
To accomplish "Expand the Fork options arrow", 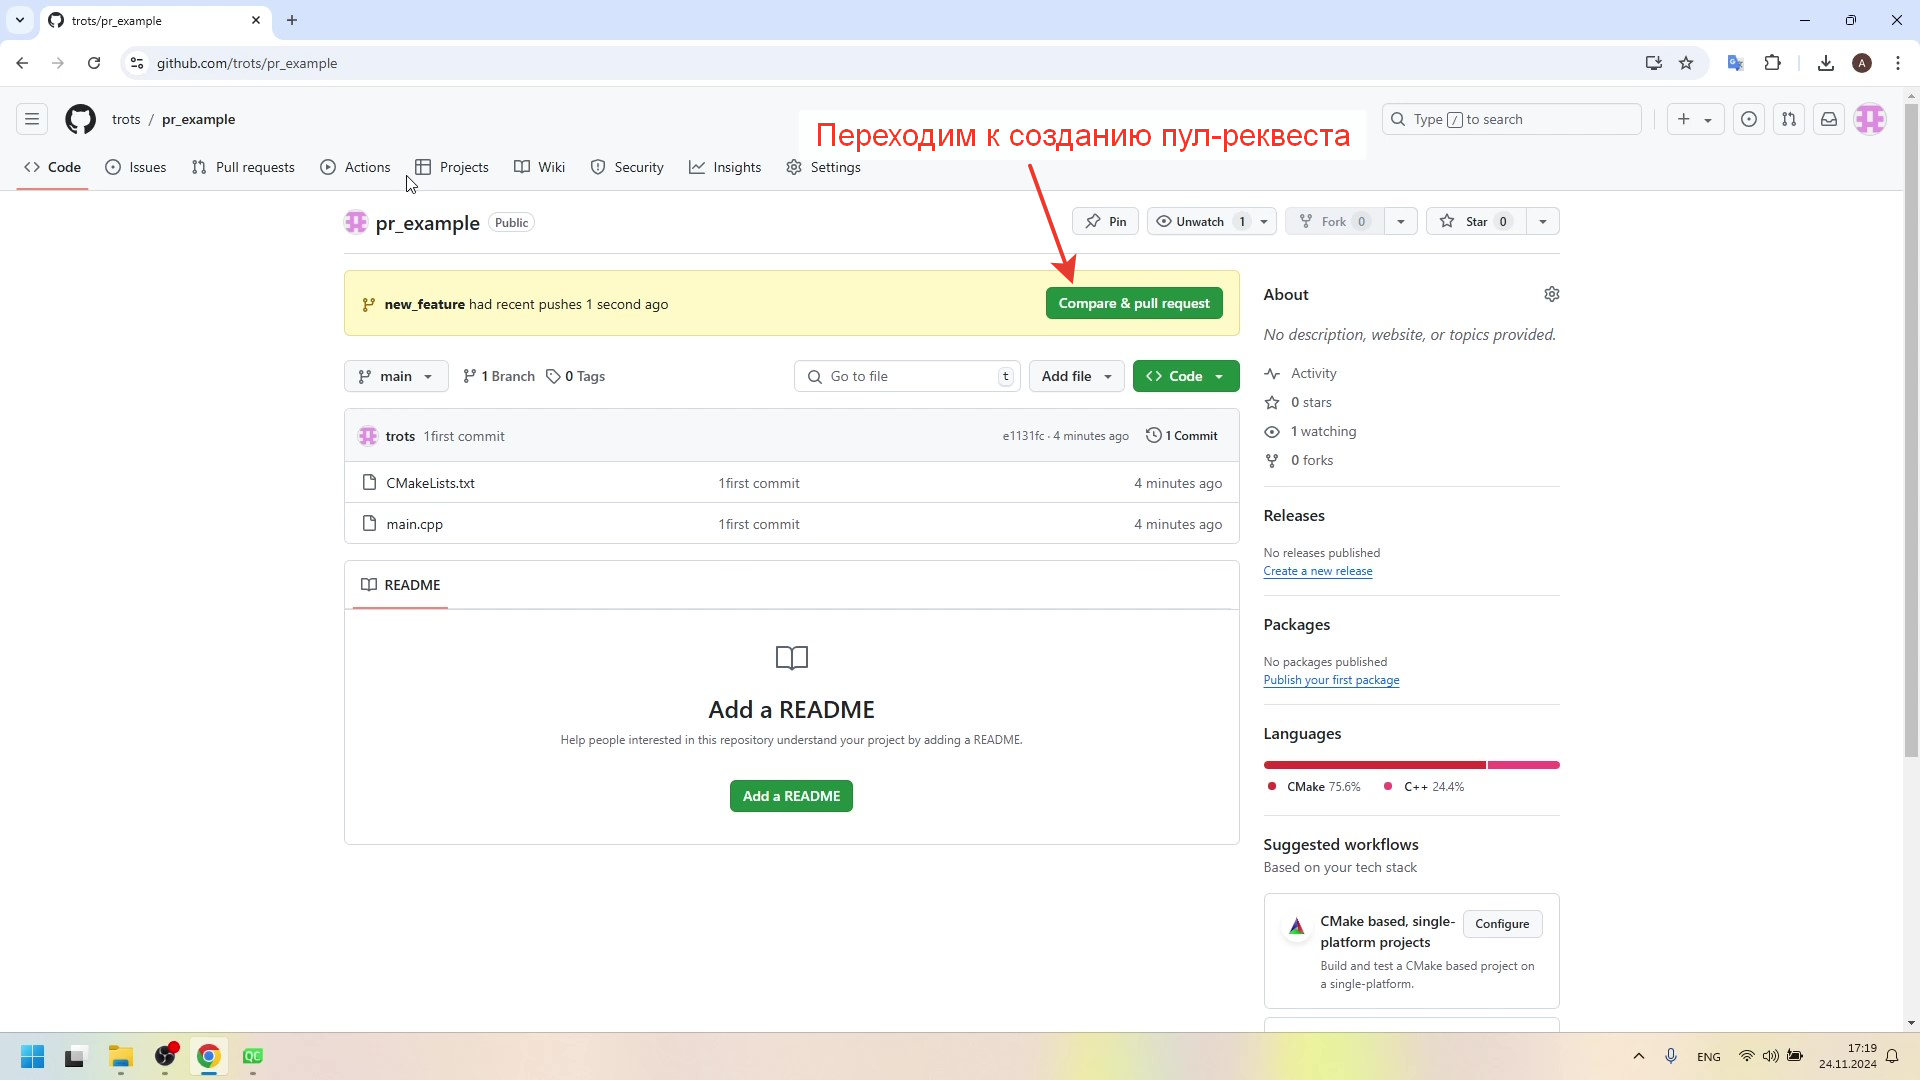I will click(x=1401, y=221).
